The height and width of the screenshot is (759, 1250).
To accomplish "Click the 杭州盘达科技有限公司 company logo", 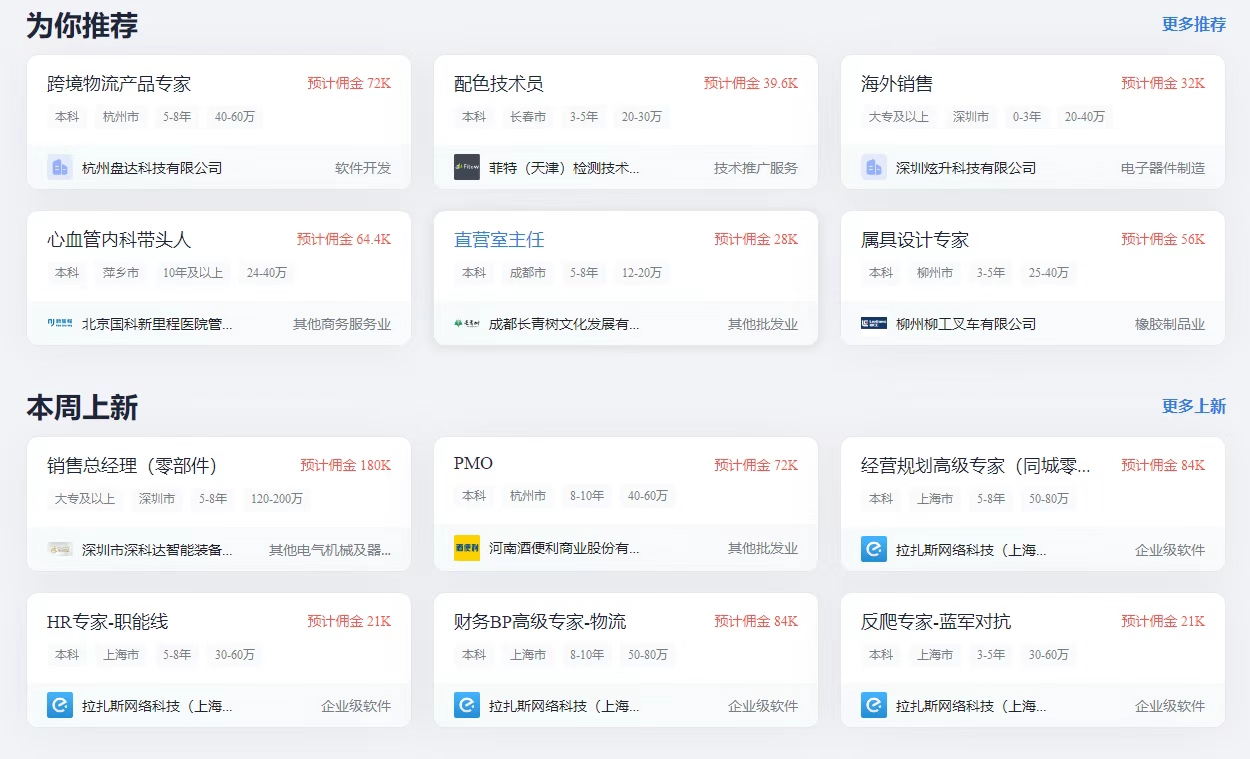I will (x=60, y=167).
